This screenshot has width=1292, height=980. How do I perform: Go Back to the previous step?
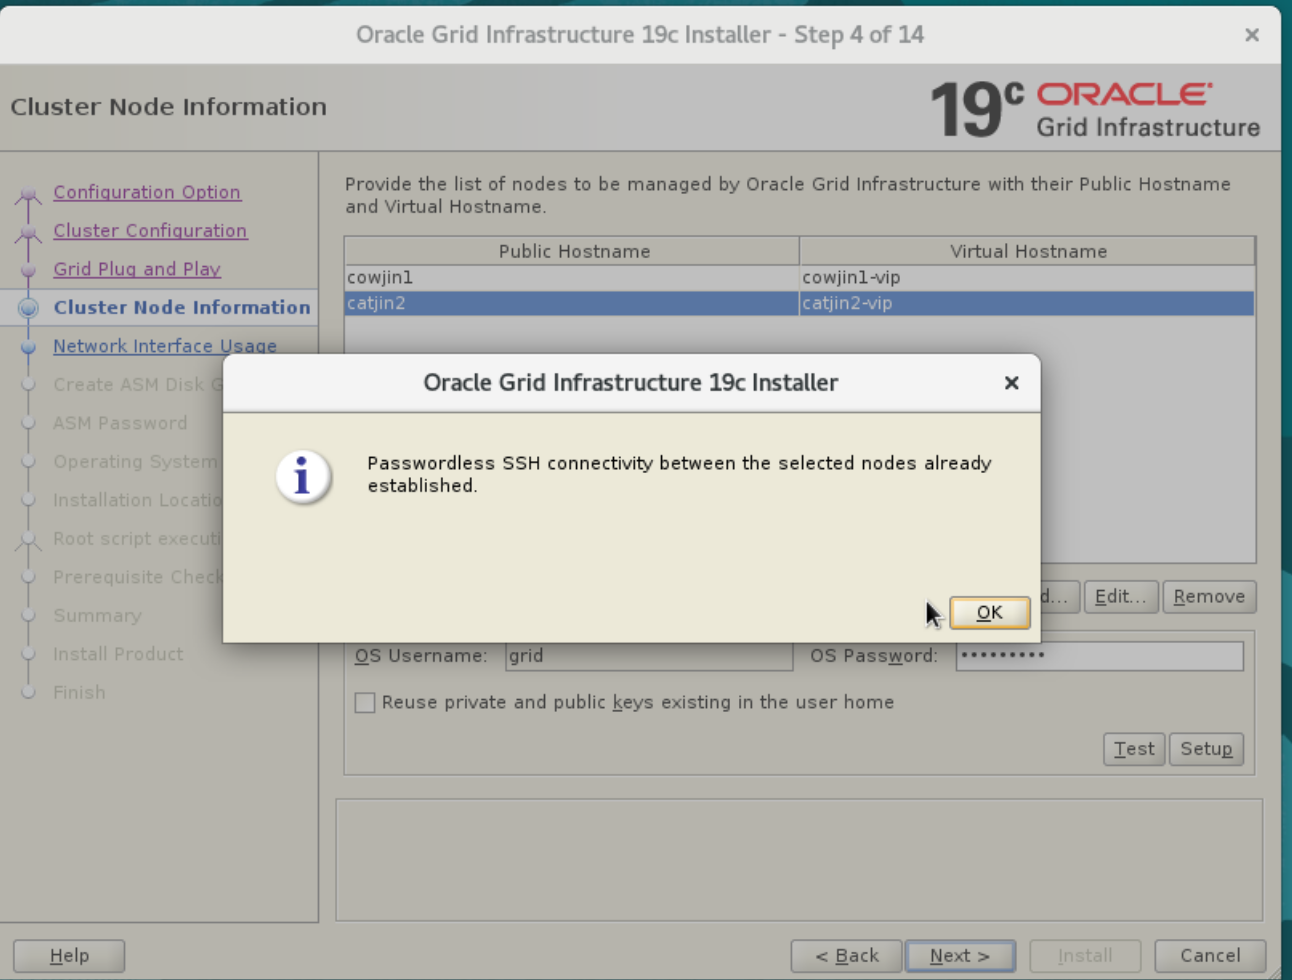pos(846,956)
